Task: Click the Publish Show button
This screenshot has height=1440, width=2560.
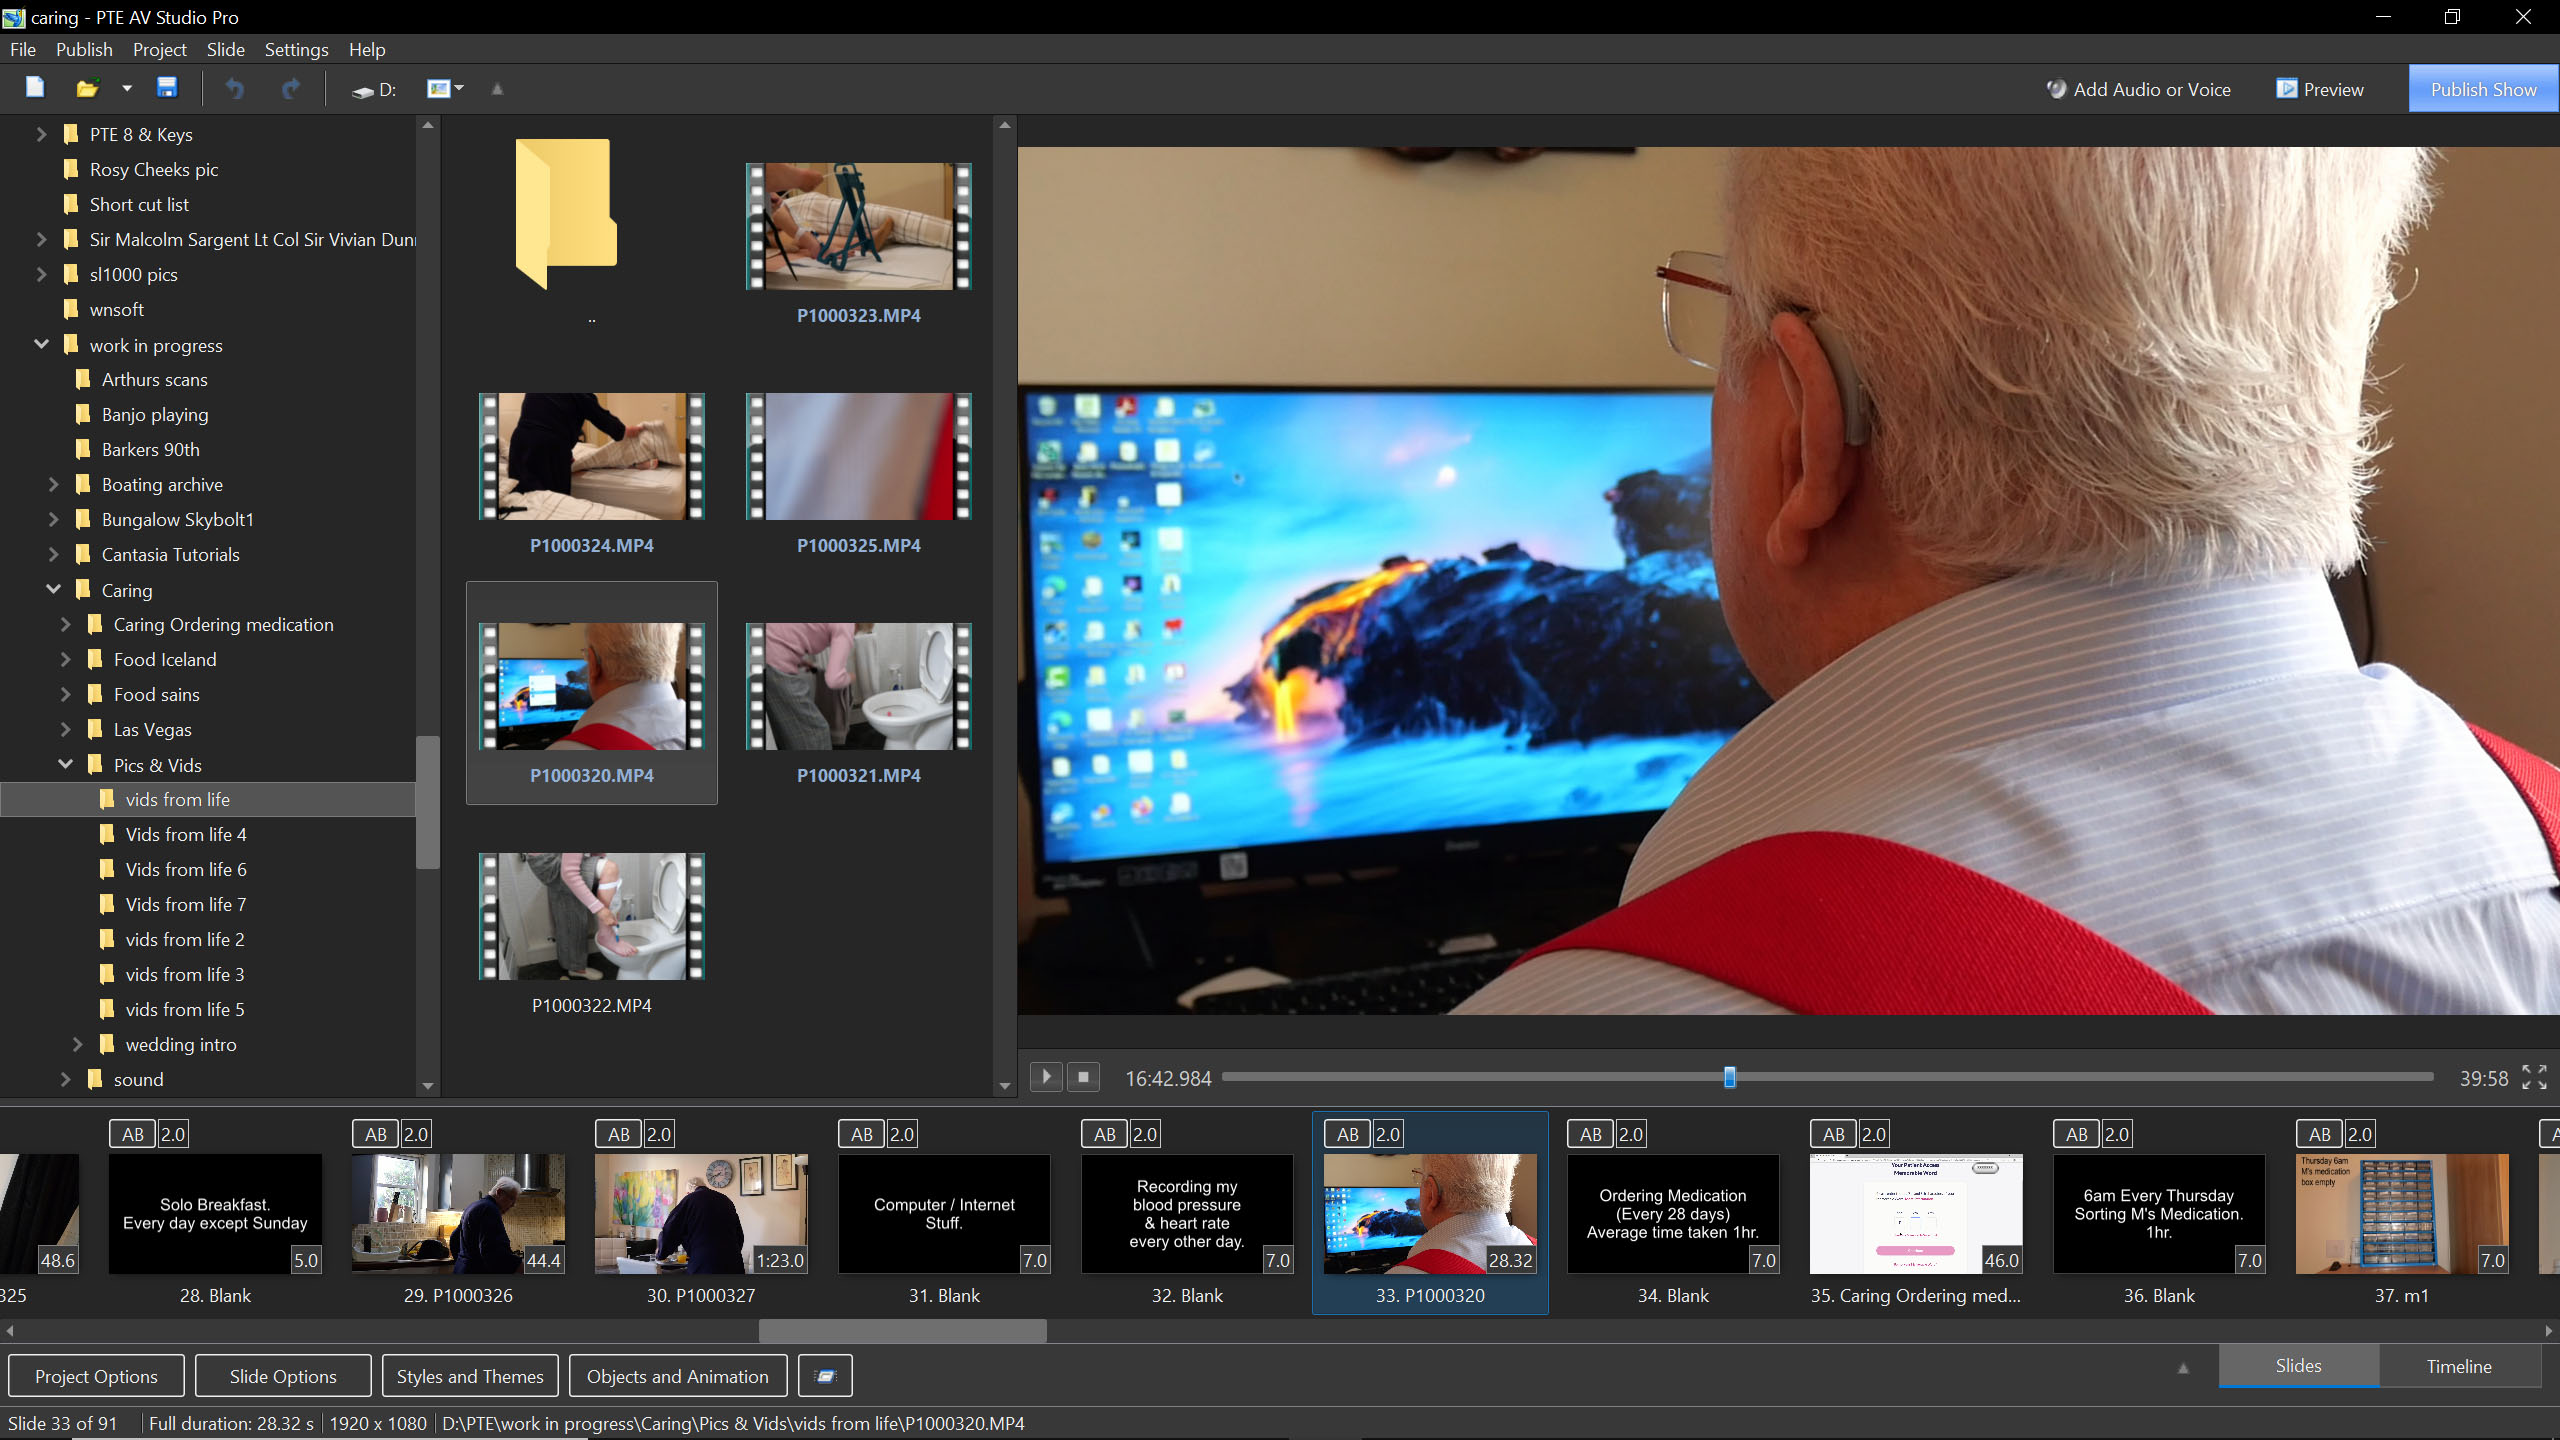Action: (x=2482, y=89)
